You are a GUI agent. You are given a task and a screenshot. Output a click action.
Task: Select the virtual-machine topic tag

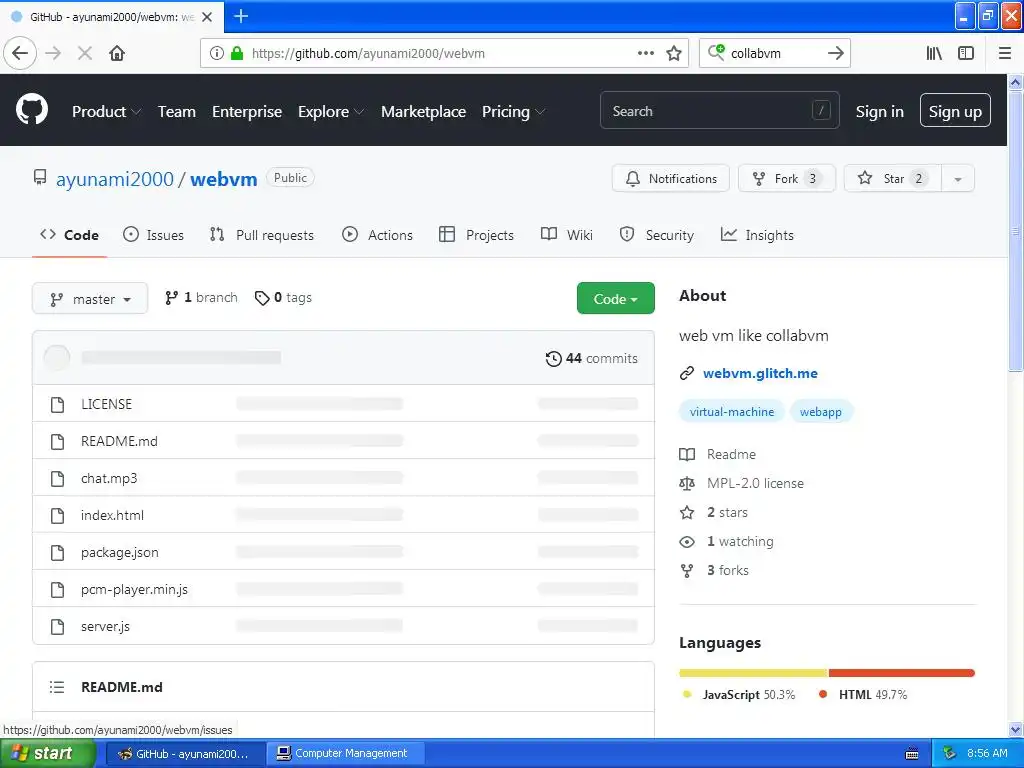731,412
